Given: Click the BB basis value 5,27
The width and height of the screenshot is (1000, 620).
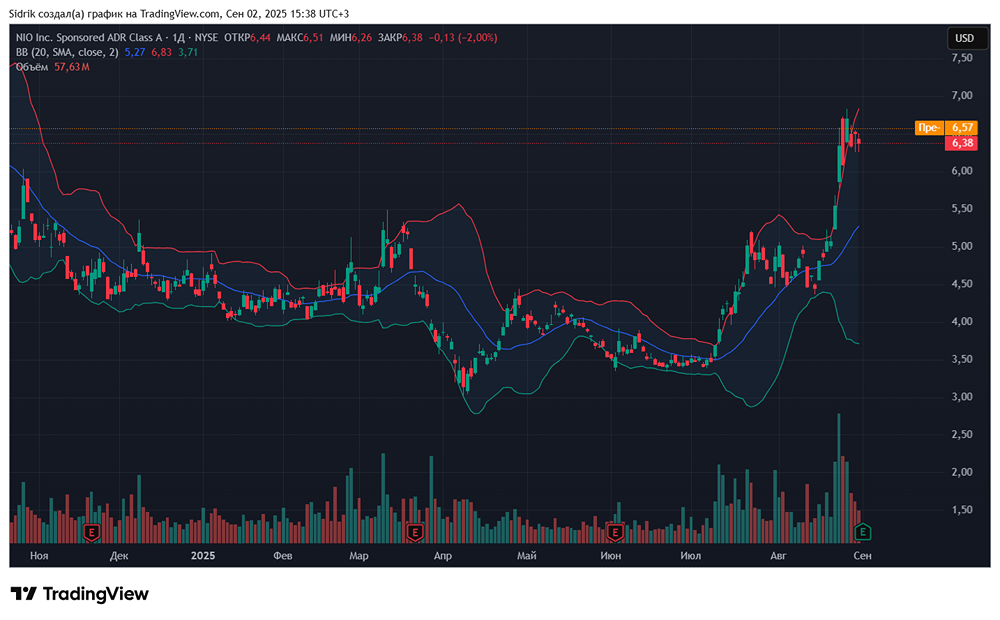Looking at the screenshot, I should 135,52.
